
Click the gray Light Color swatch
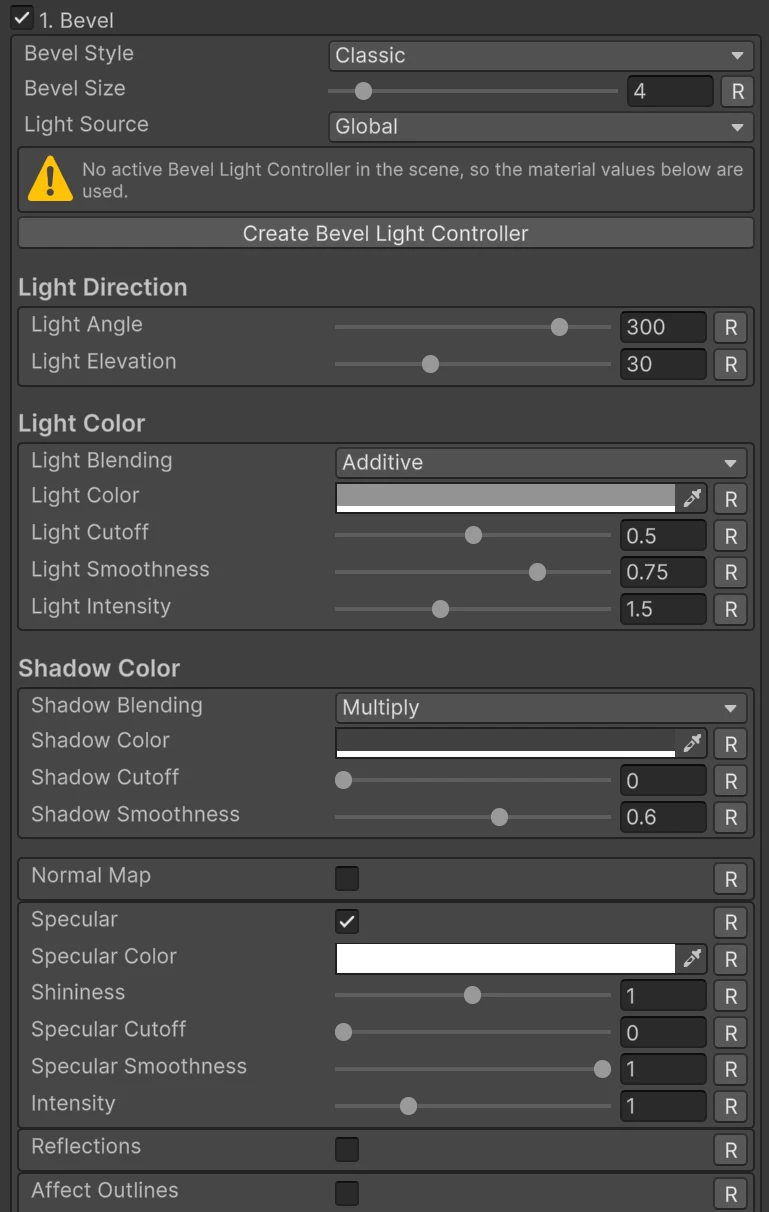[x=506, y=498]
